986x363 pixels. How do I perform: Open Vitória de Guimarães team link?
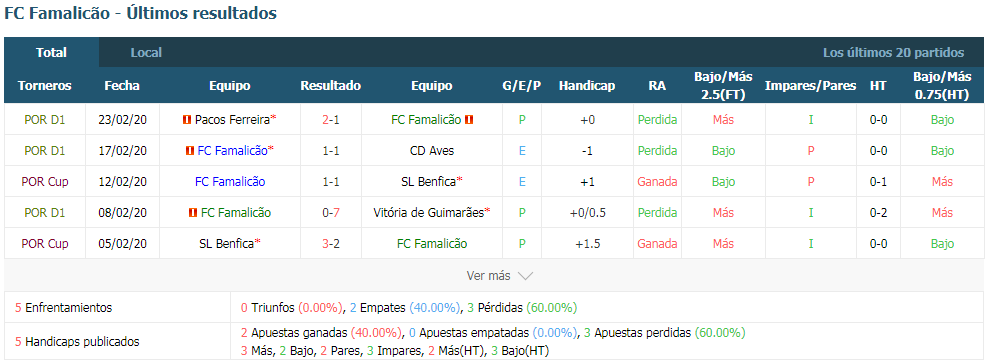tap(428, 213)
